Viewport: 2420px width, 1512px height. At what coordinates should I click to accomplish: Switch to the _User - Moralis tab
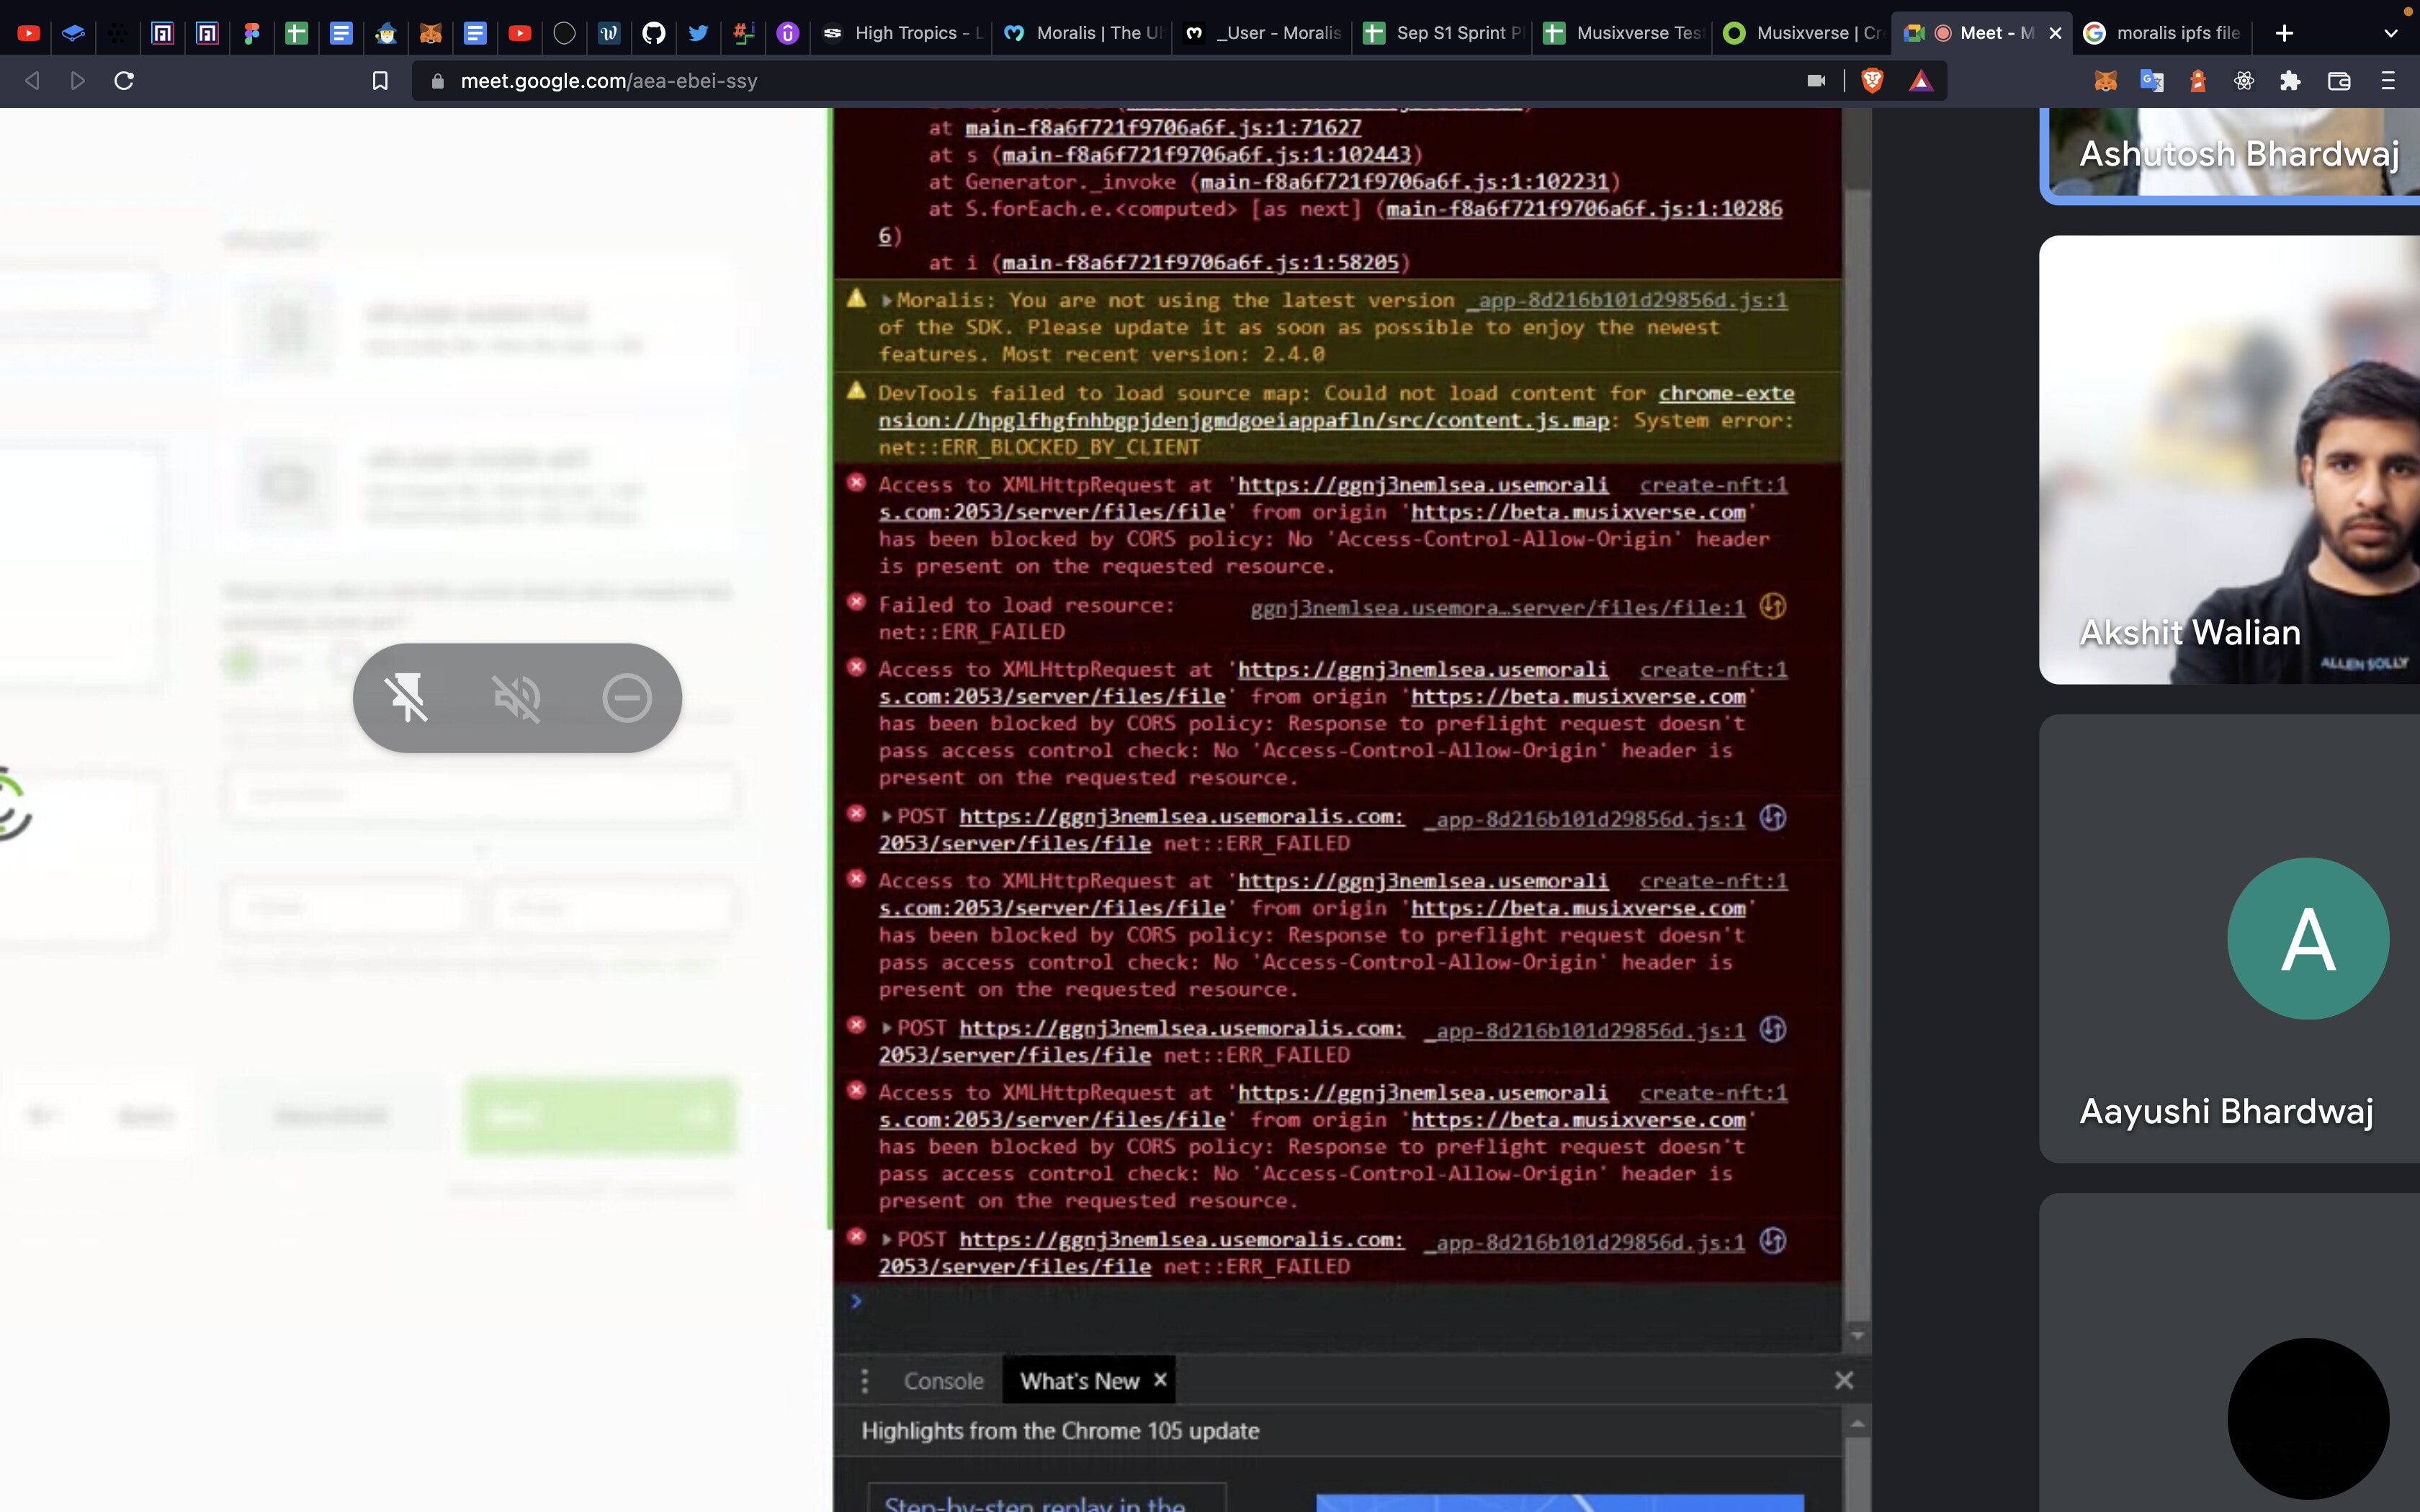click(x=1263, y=33)
